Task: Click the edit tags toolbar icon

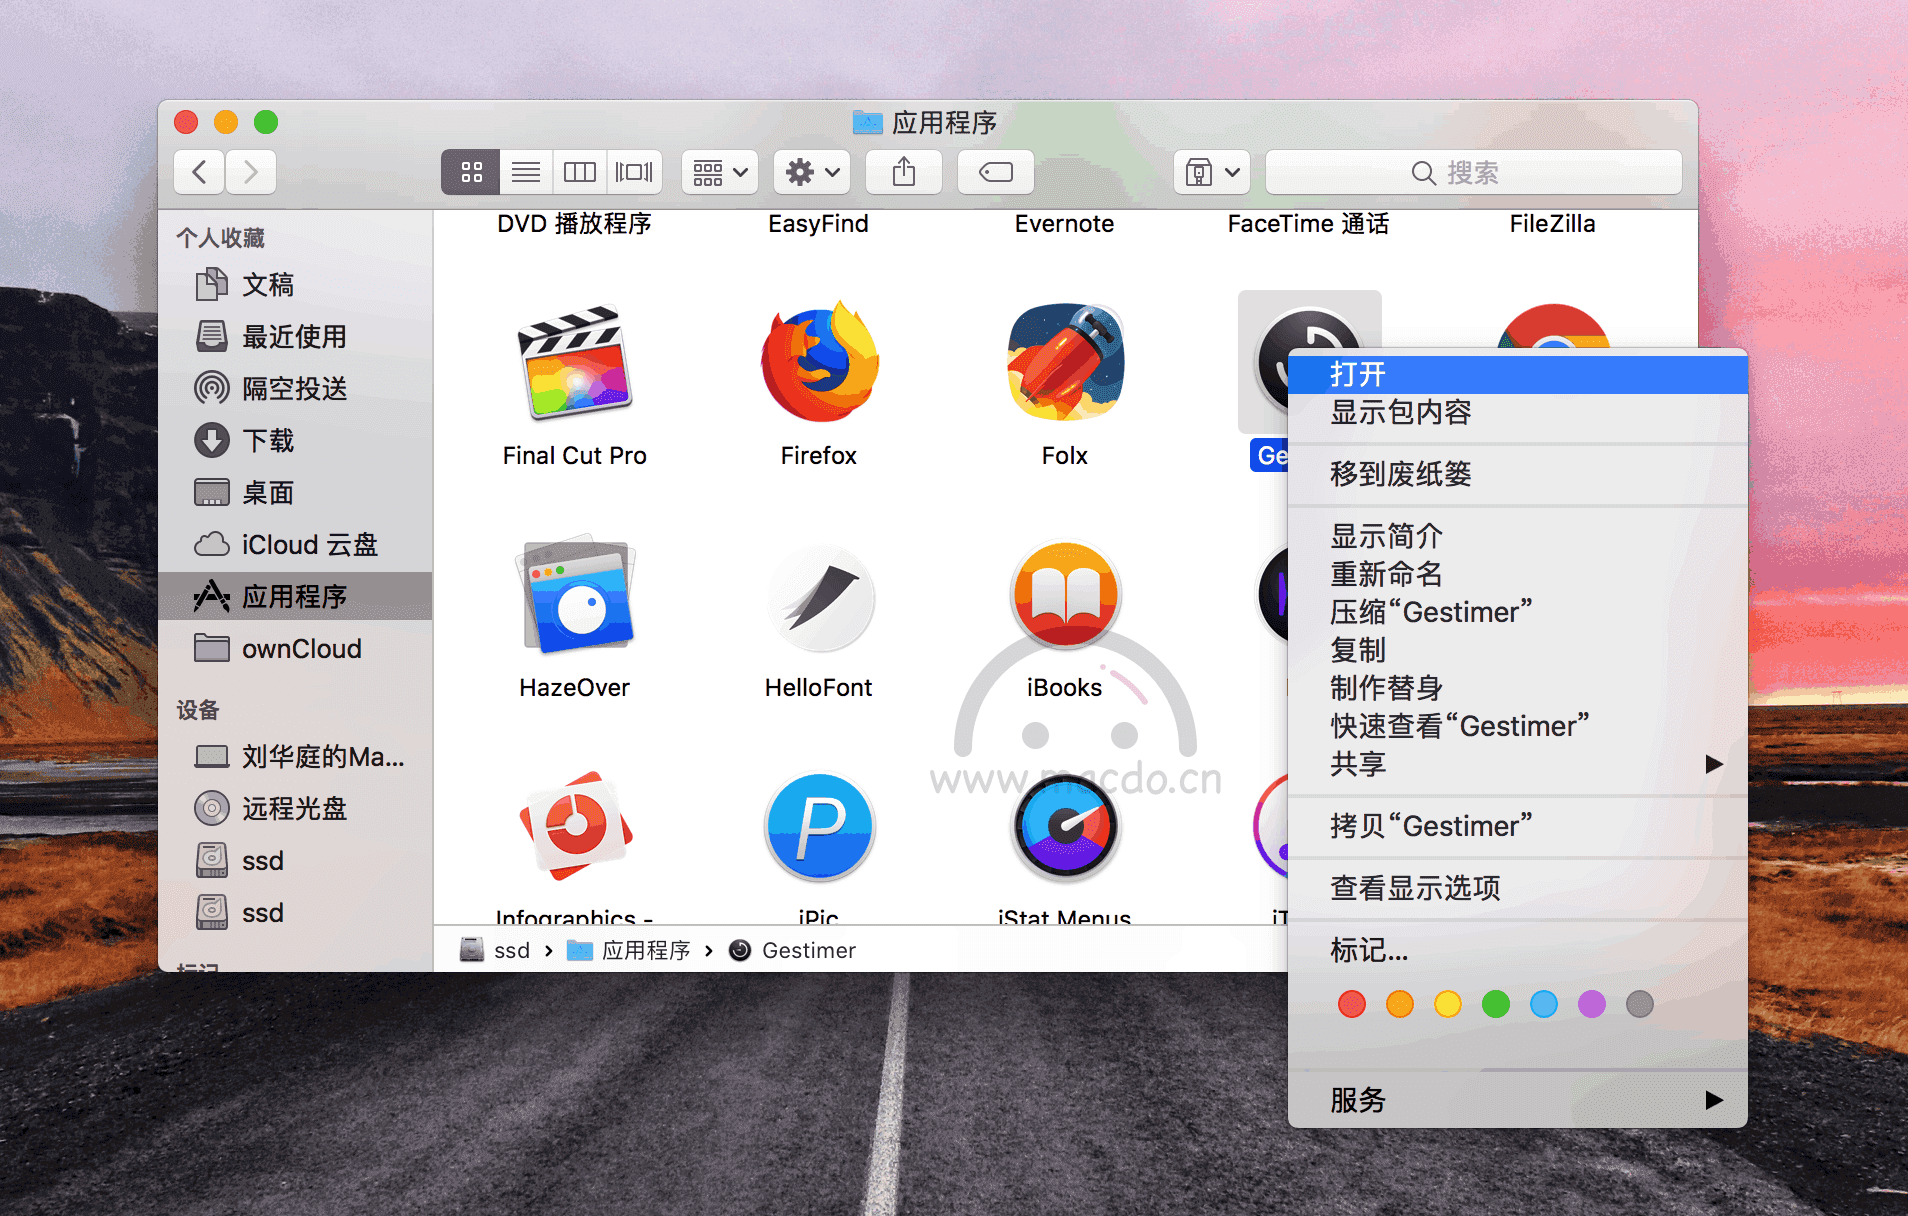Action: 995,172
